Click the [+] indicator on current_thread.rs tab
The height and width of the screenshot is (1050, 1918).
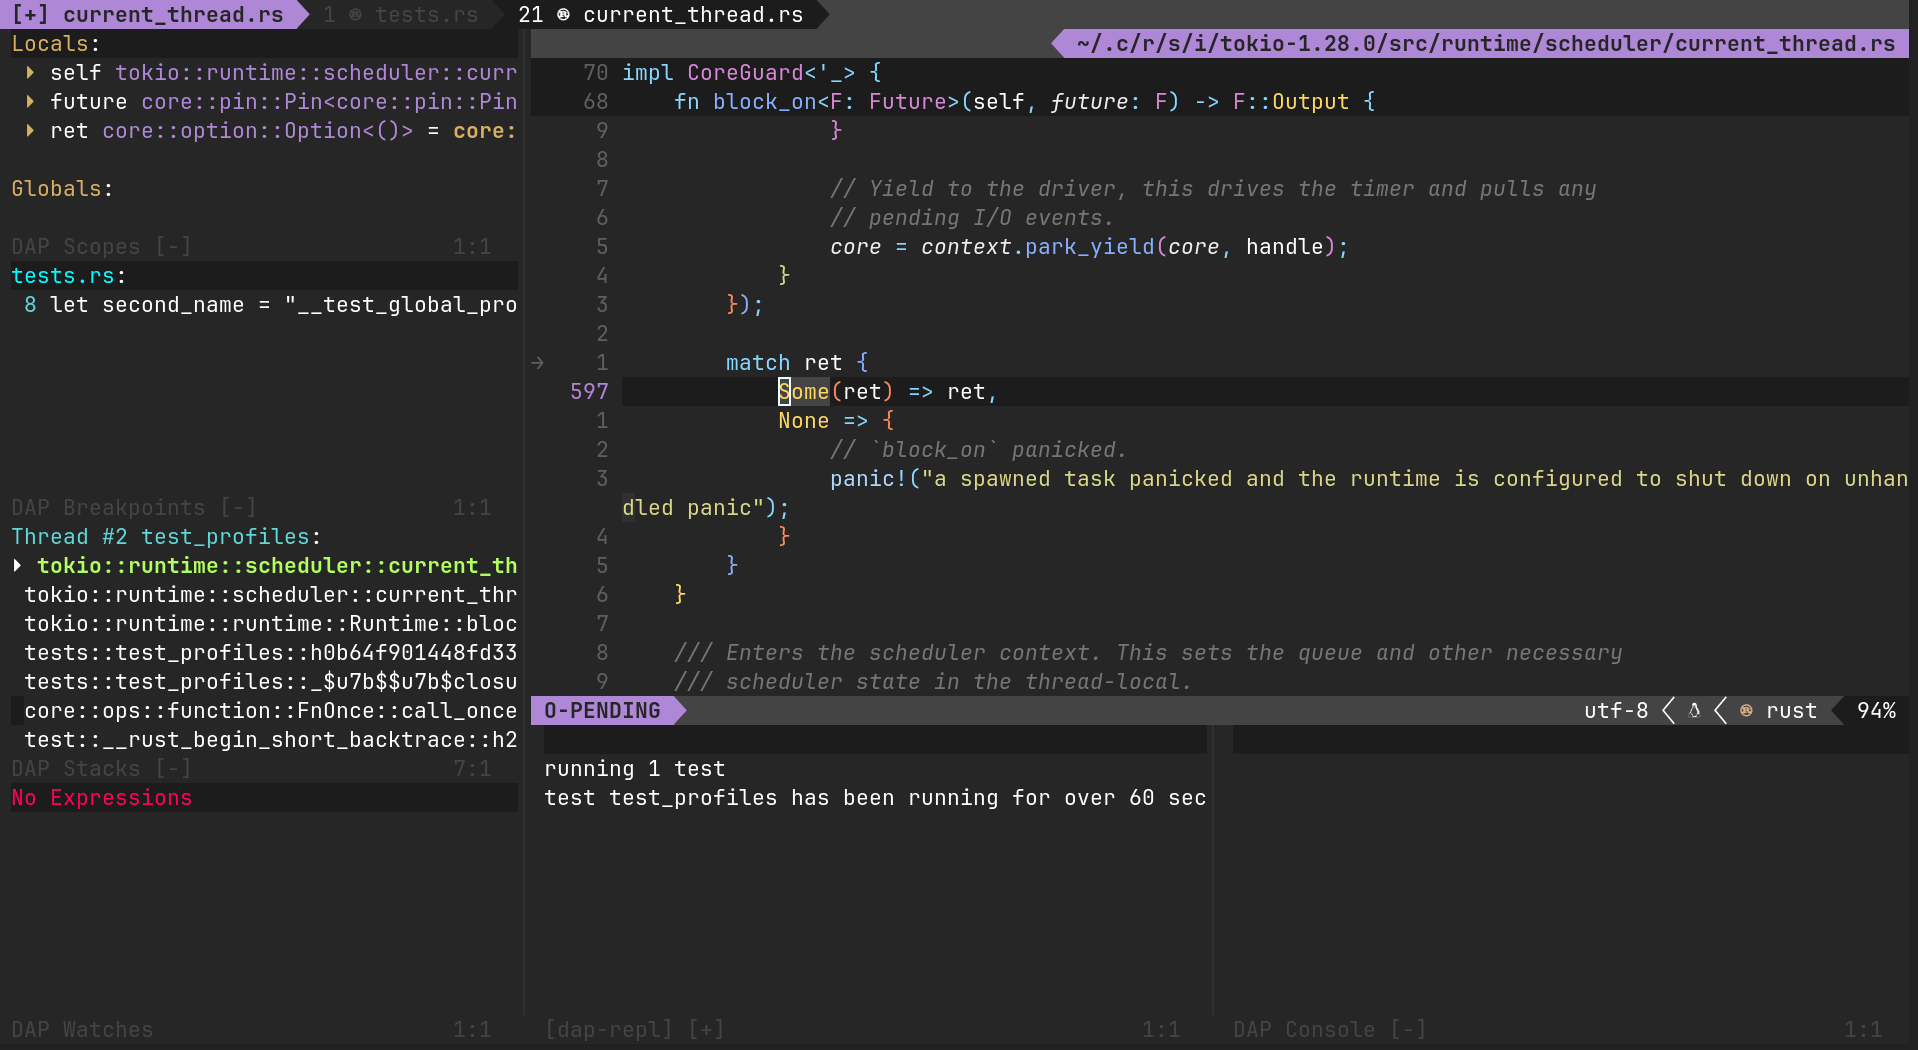click(31, 14)
